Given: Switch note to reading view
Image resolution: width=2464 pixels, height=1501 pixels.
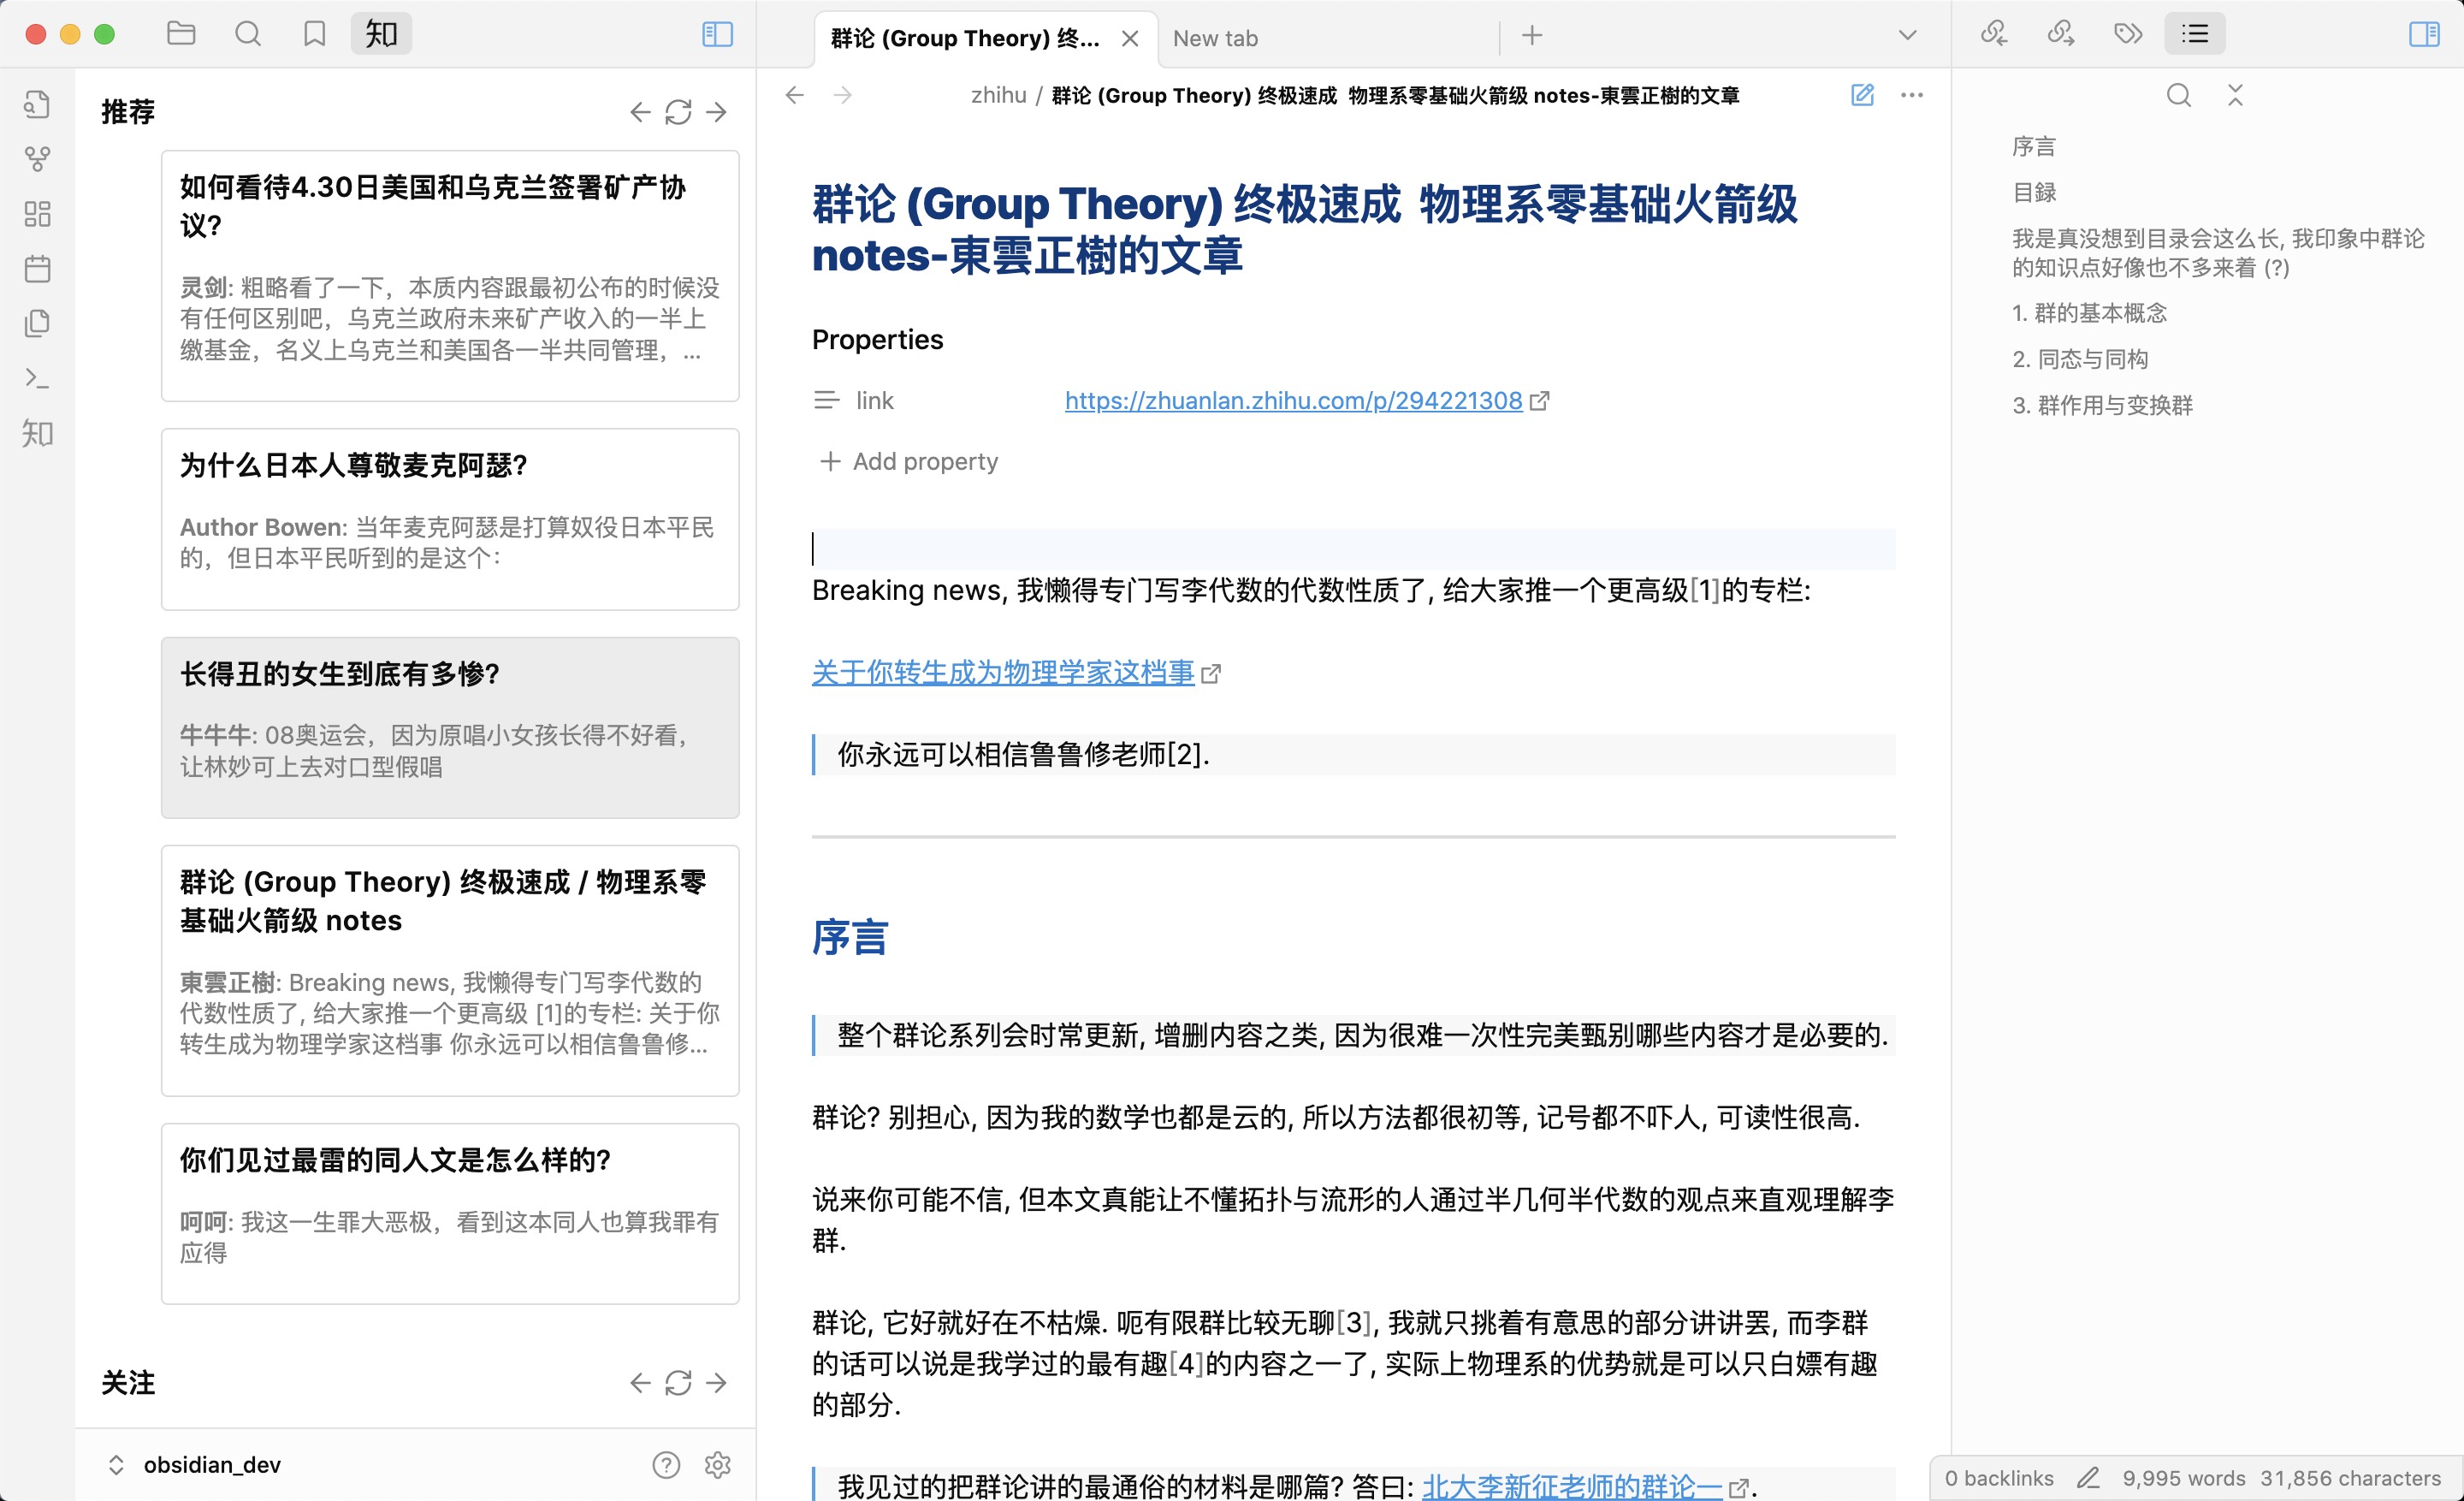Looking at the screenshot, I should (x=1862, y=95).
